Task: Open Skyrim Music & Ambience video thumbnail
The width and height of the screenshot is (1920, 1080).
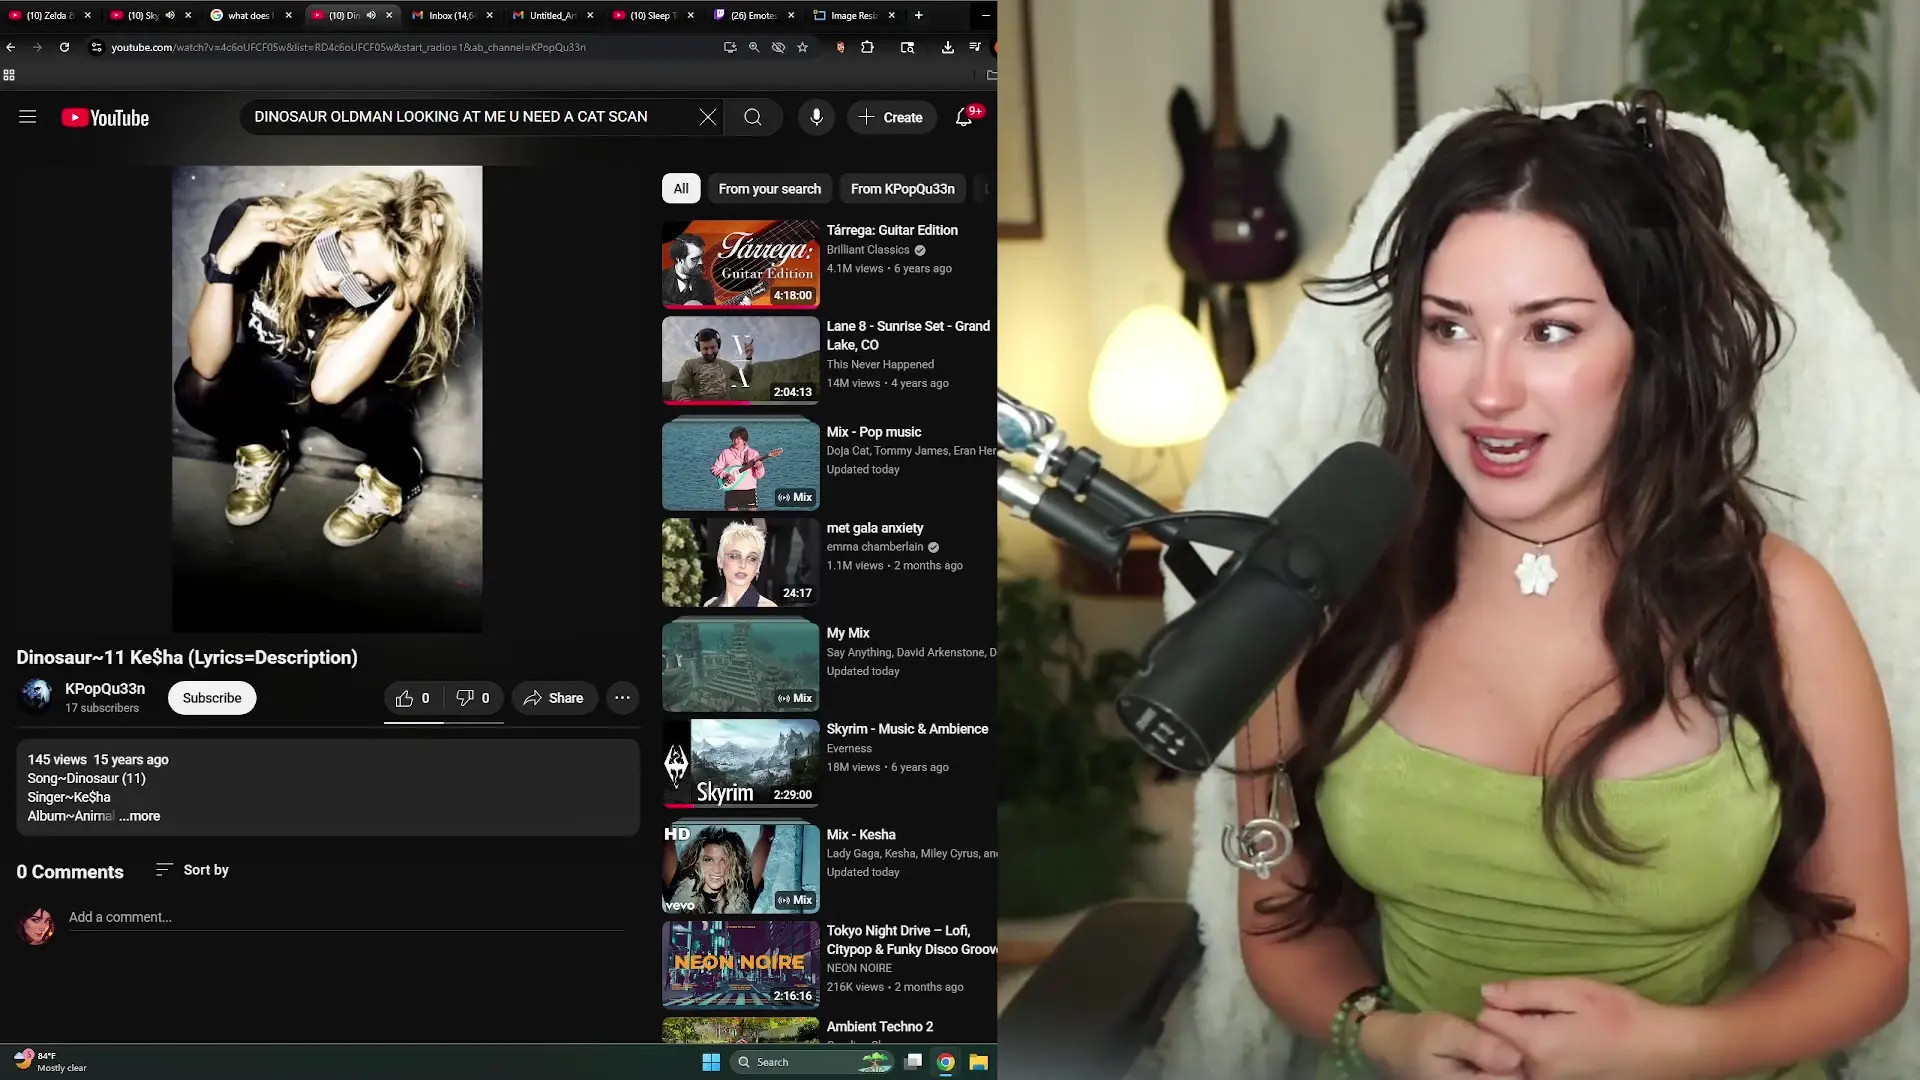Action: (x=740, y=764)
